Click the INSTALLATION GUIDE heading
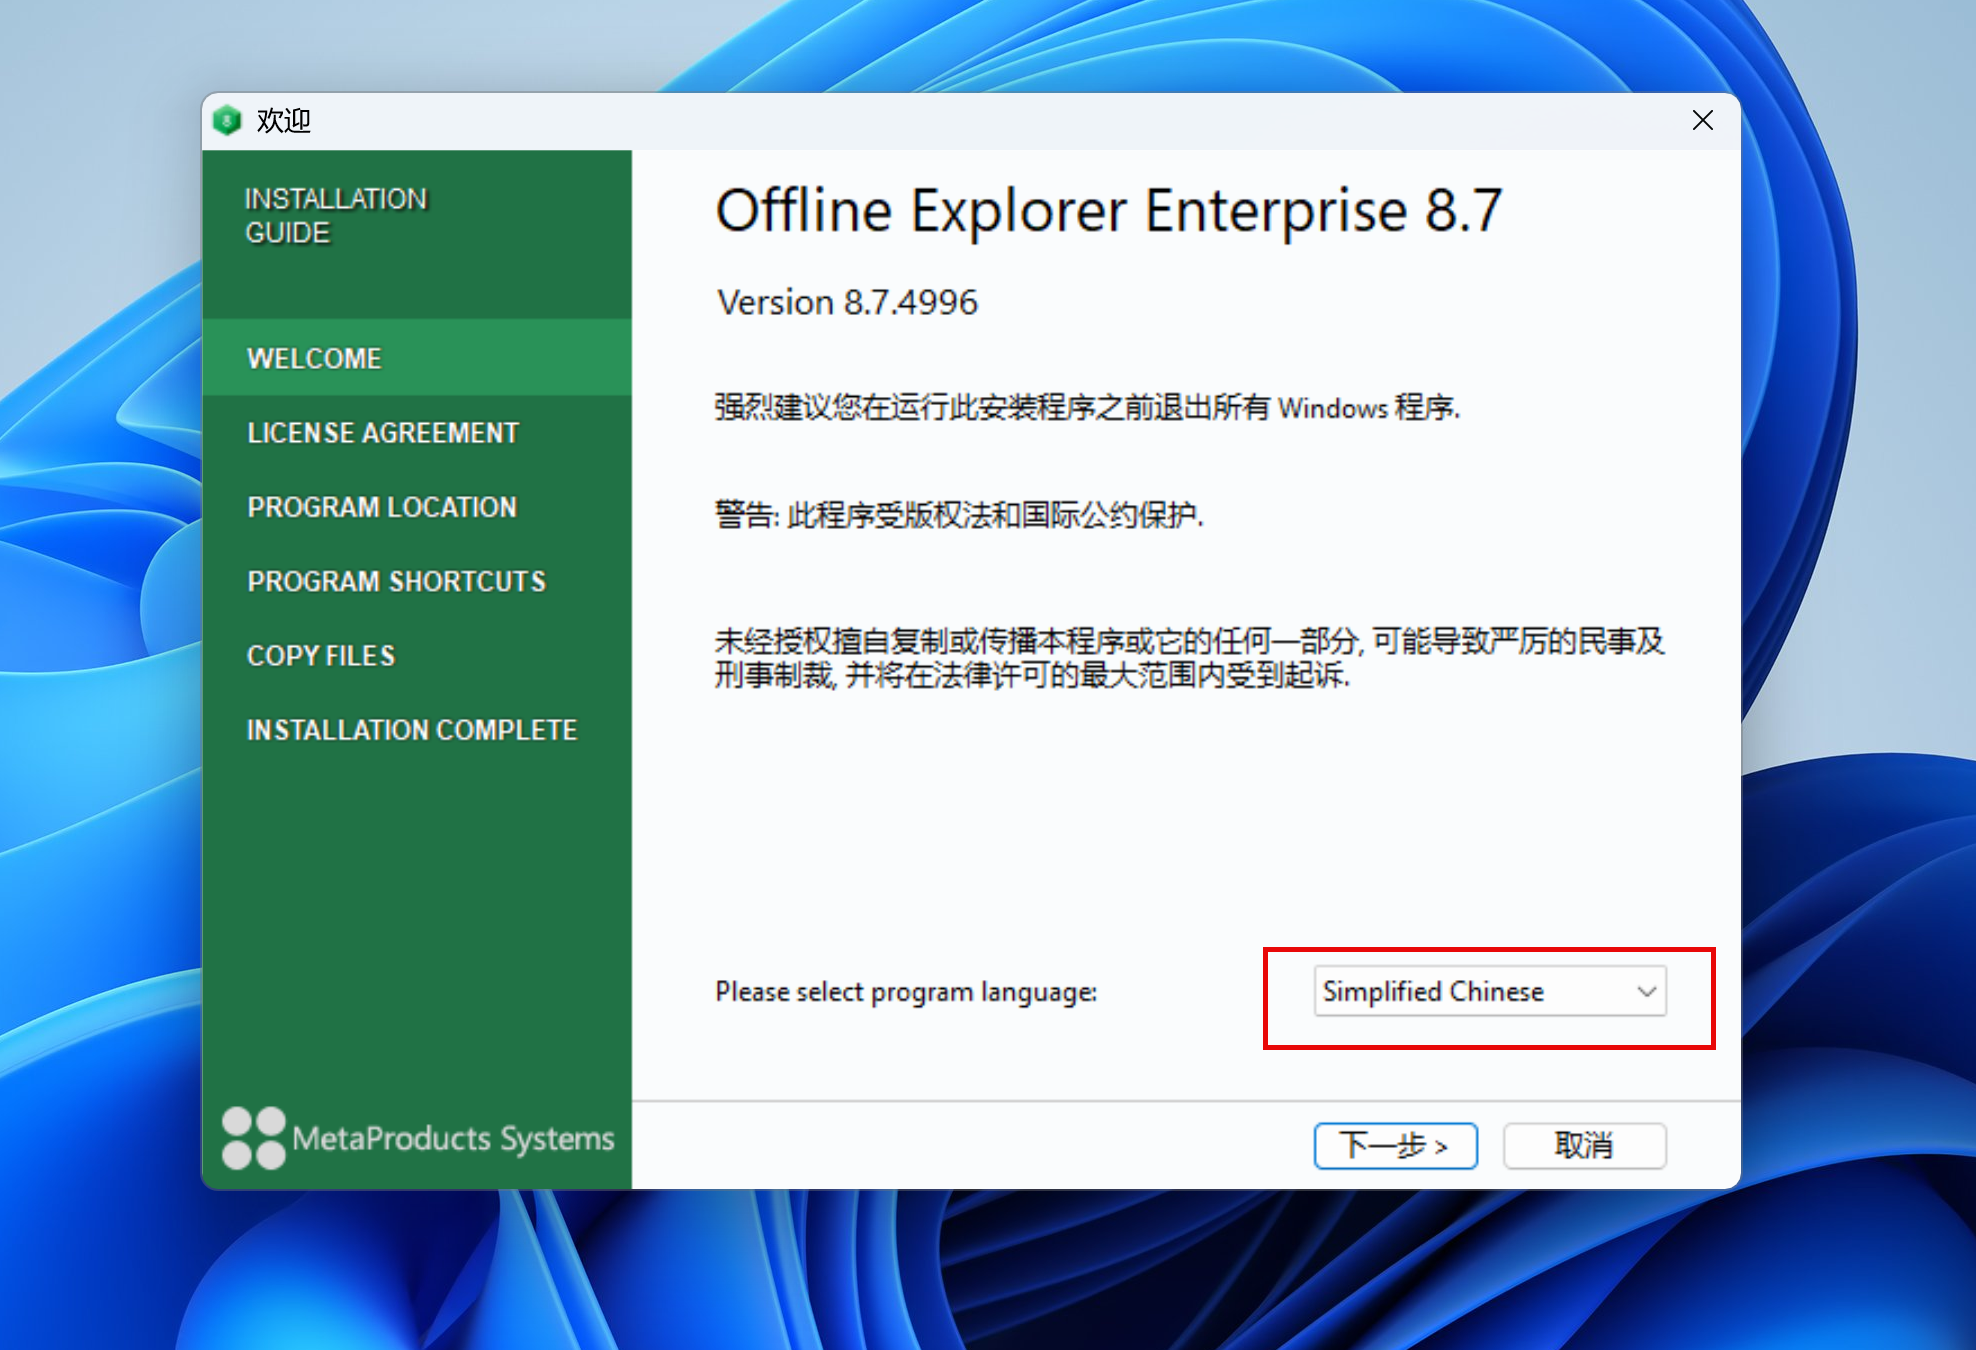1976x1350 pixels. (x=335, y=215)
